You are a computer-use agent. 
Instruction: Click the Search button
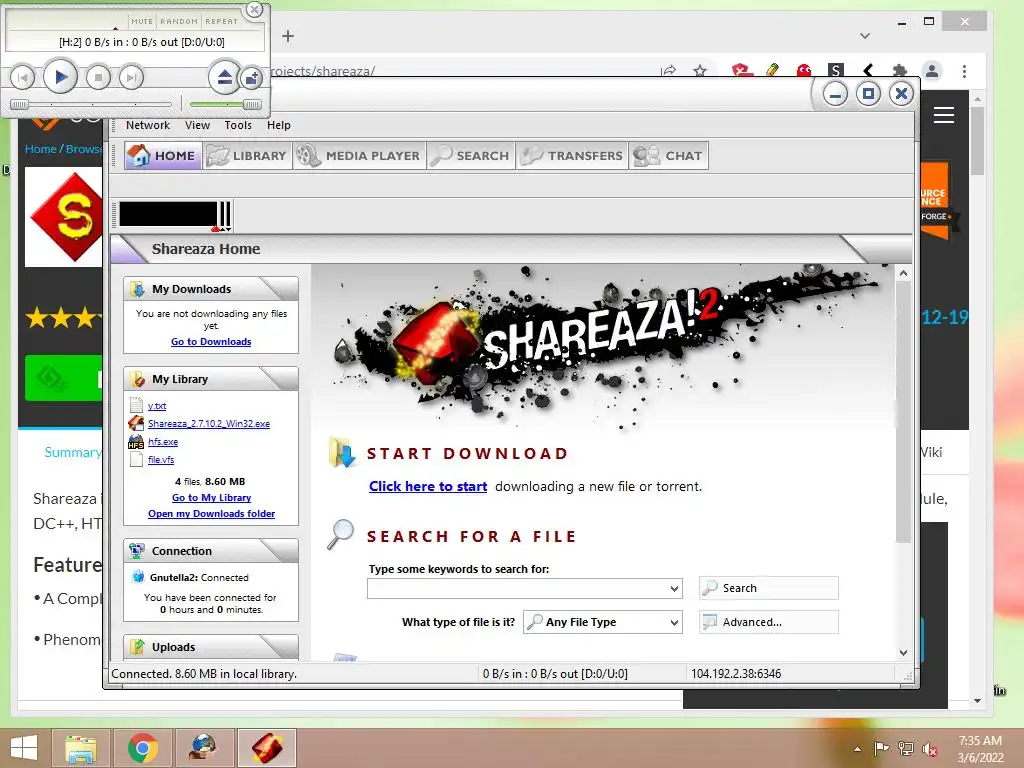(769, 588)
